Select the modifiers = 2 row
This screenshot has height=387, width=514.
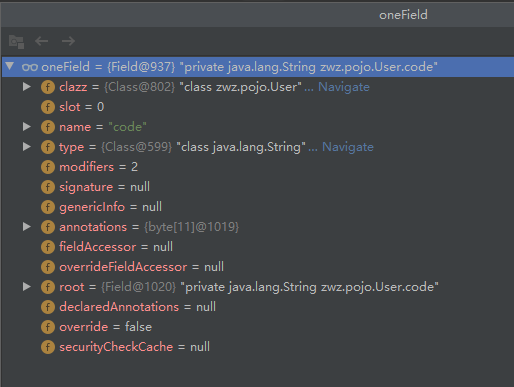[x=258, y=167]
